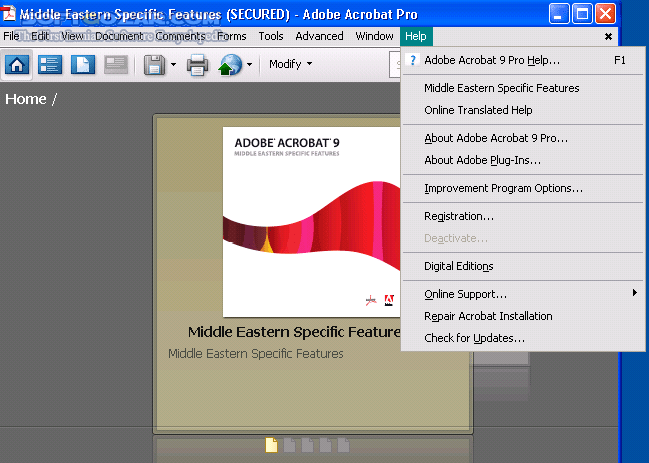Screen dimensions: 649x463
Task: Open the Modify dropdown menu
Action: point(291,64)
